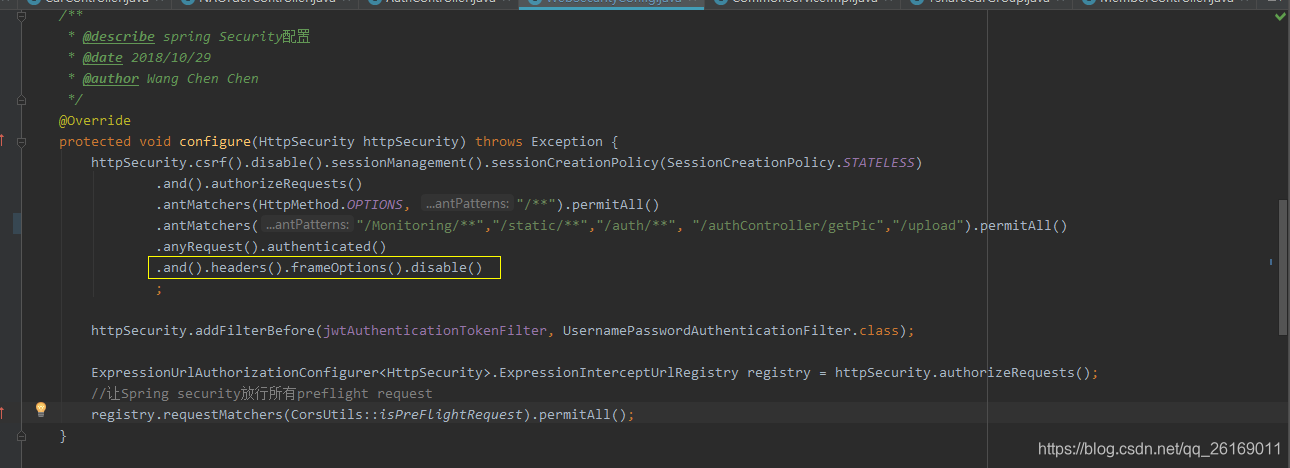Screen dimensions: 1290x468
Task: Click authenticated() in the code
Action: (325, 246)
